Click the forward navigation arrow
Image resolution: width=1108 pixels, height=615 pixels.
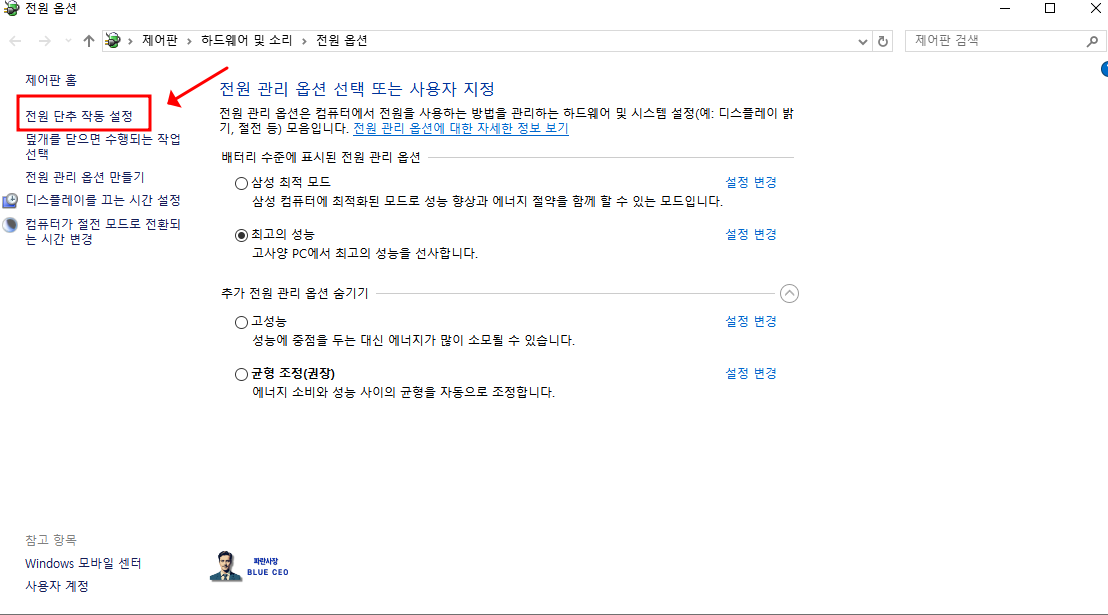tap(44, 41)
